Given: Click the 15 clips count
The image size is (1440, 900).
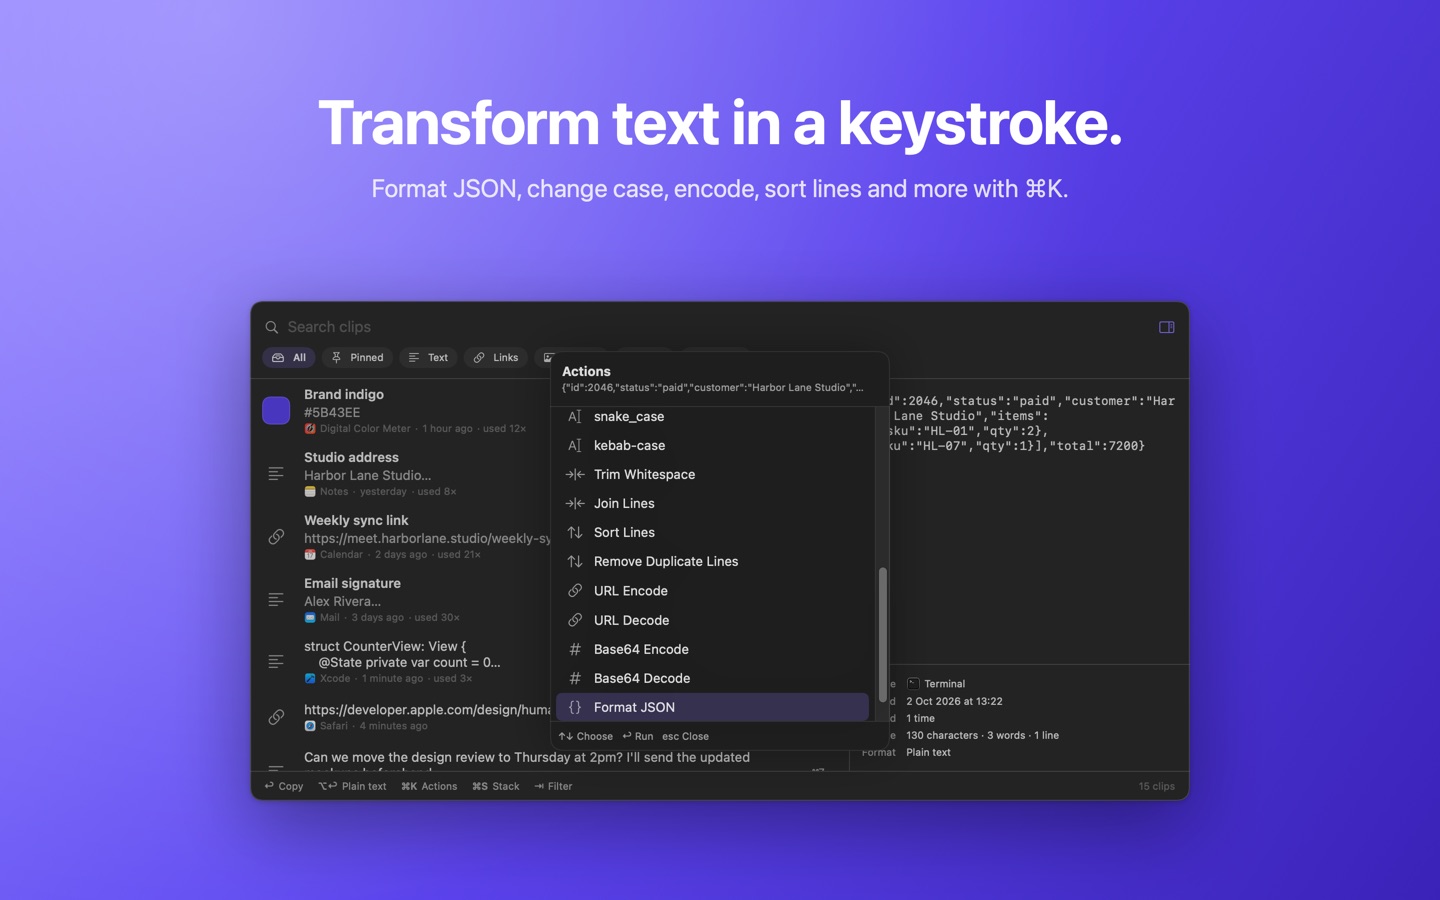Looking at the screenshot, I should 1157,787.
